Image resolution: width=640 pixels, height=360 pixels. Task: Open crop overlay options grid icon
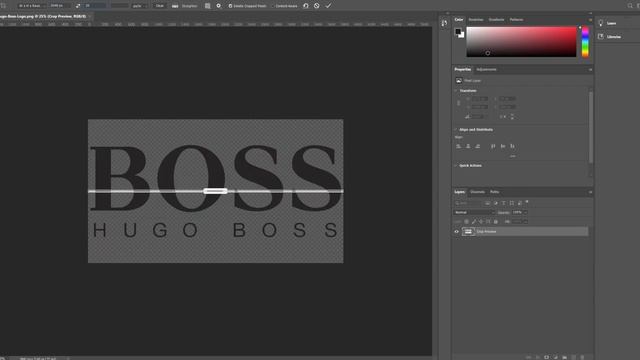[x=207, y=6]
